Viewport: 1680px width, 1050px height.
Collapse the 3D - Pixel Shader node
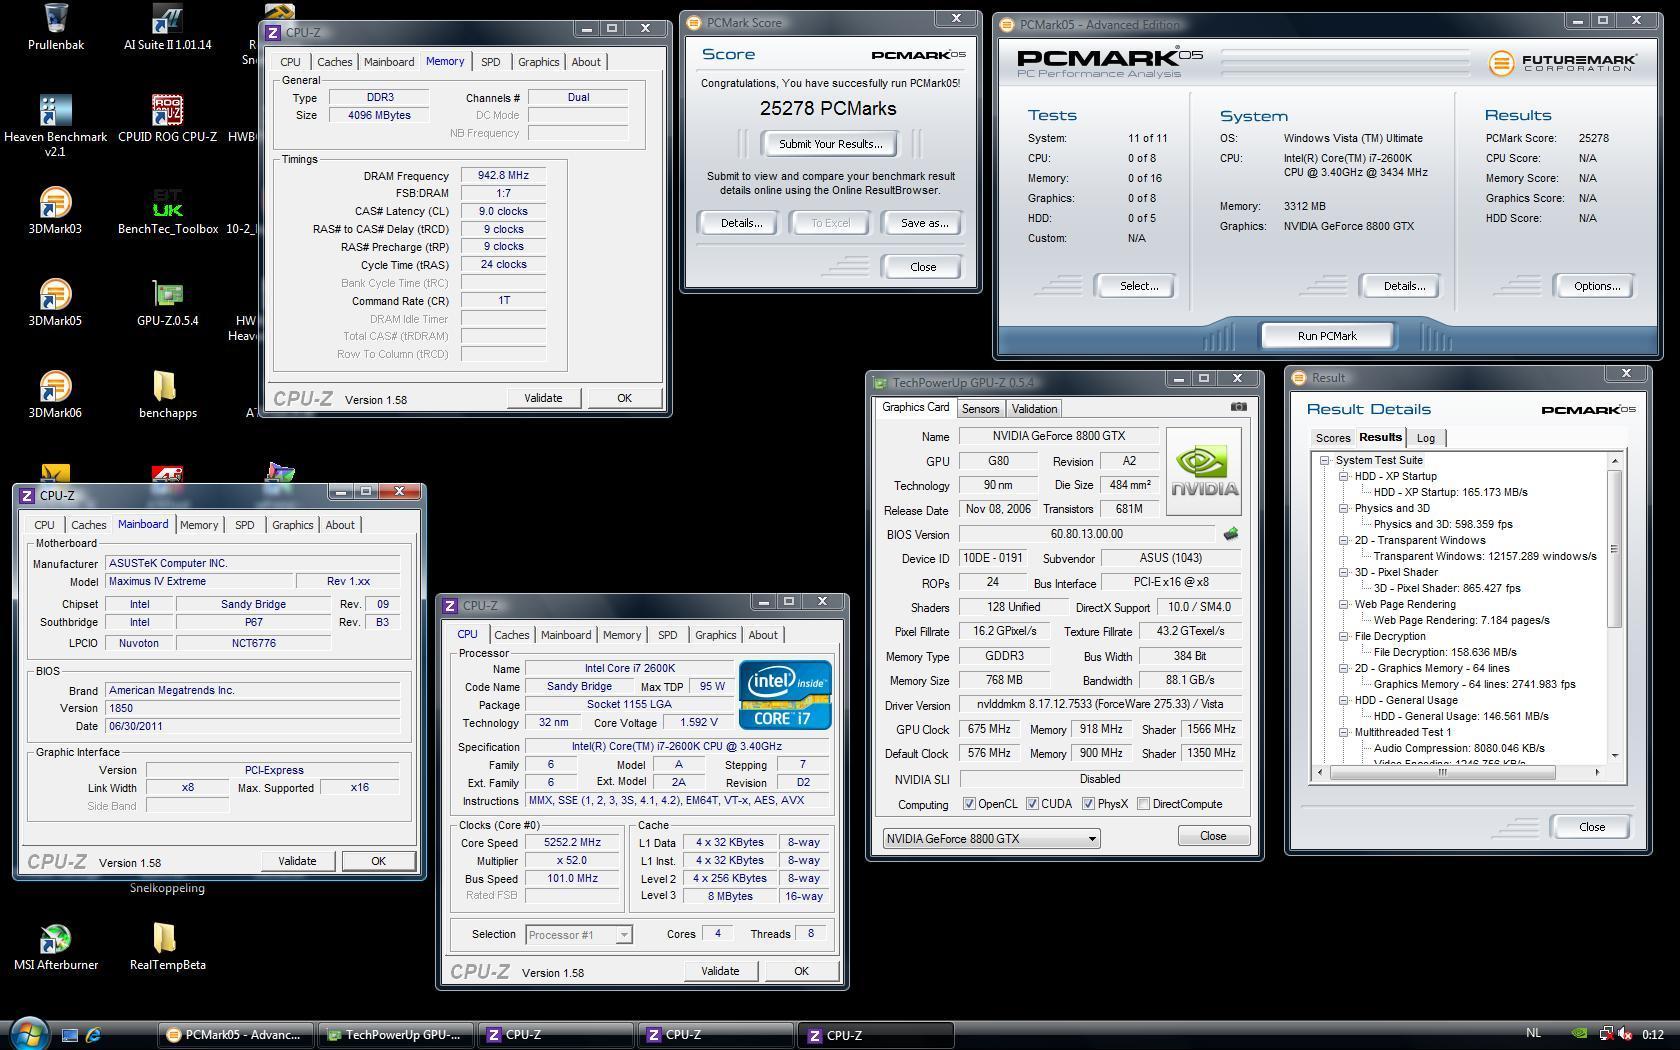[1344, 572]
